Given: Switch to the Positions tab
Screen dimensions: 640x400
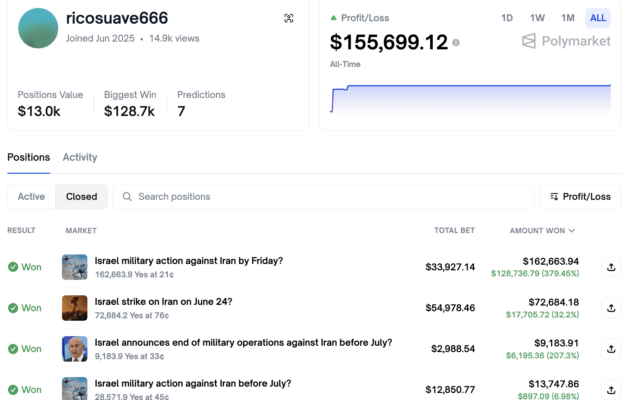Looking at the screenshot, I should tap(28, 157).
